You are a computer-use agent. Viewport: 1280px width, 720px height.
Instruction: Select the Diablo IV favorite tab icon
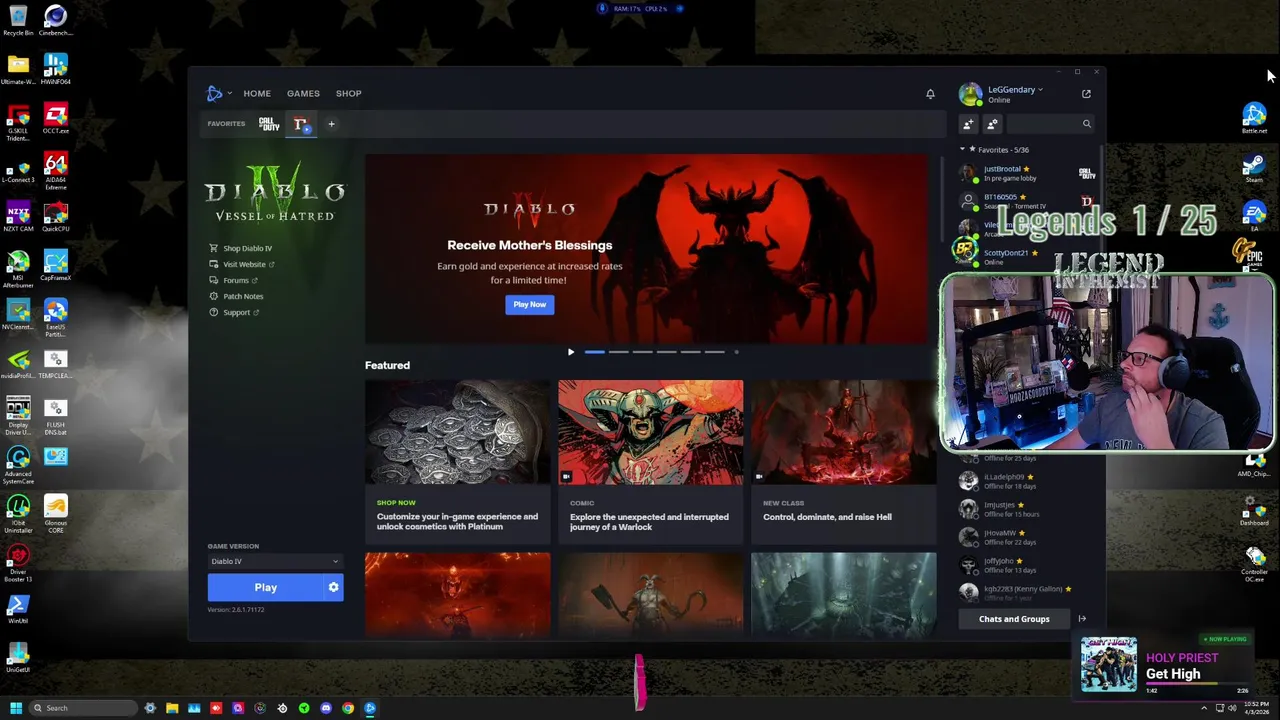click(300, 124)
